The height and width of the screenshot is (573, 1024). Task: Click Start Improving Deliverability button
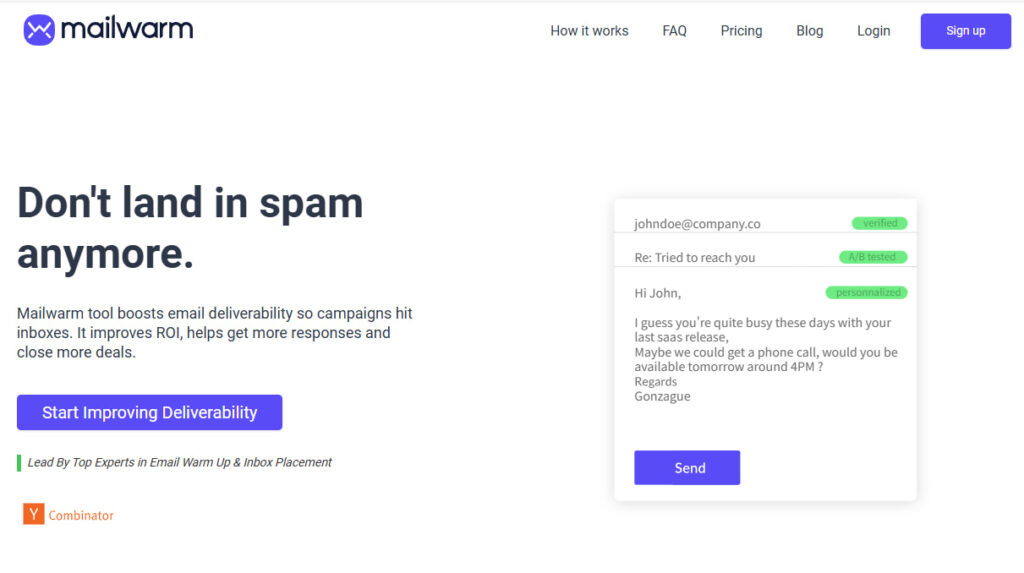coord(150,412)
